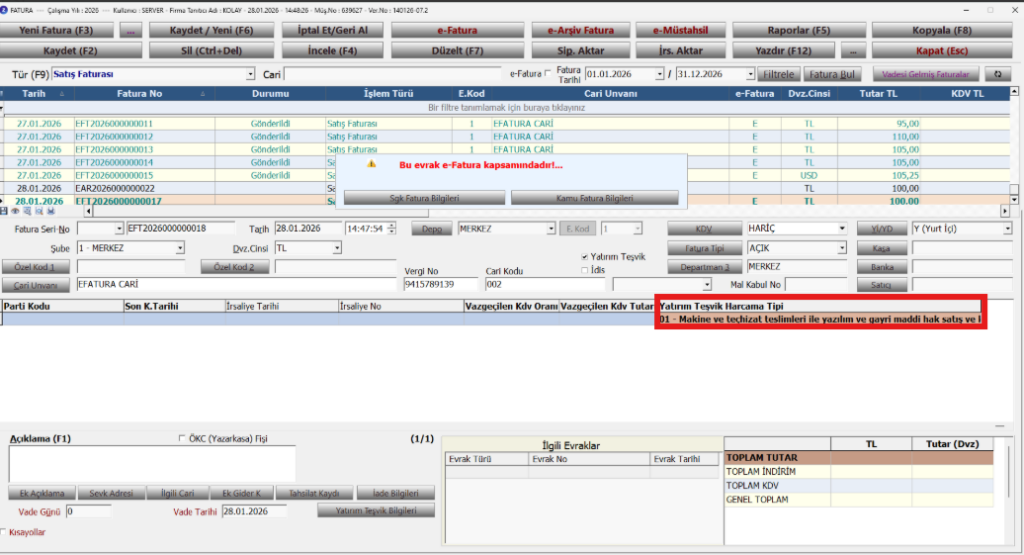1024x555 pixels.
Task: Click the Kopyala (F8) button
Action: (942, 30)
